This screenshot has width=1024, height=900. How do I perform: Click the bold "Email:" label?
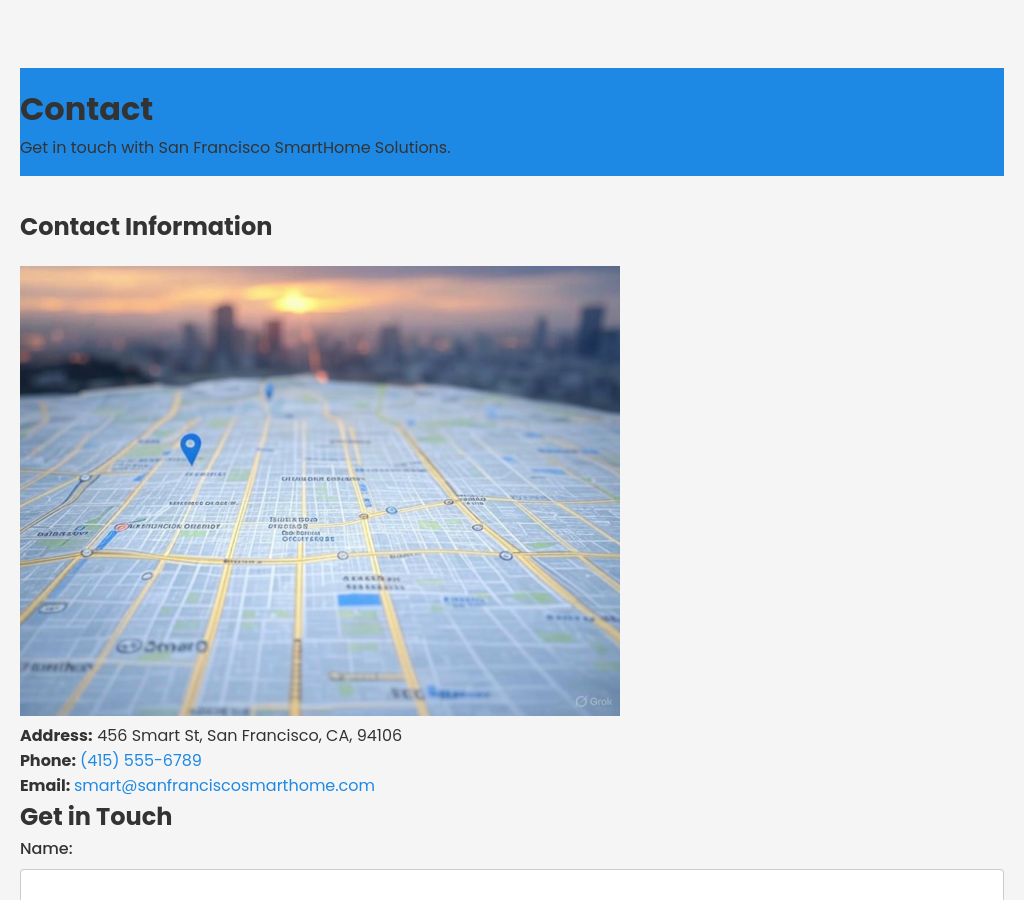click(x=45, y=786)
